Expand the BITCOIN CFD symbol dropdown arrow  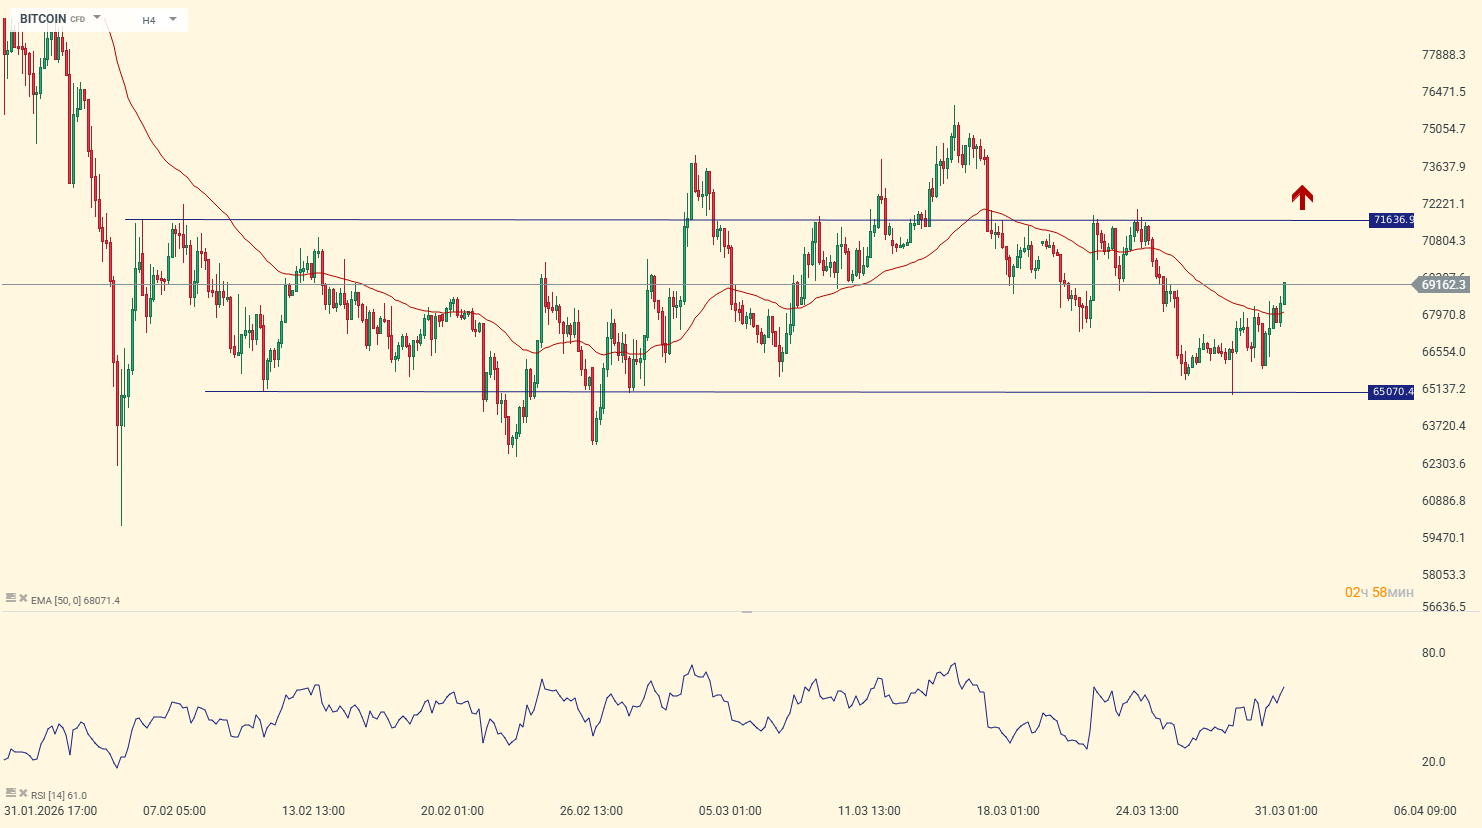pyautogui.click(x=97, y=18)
